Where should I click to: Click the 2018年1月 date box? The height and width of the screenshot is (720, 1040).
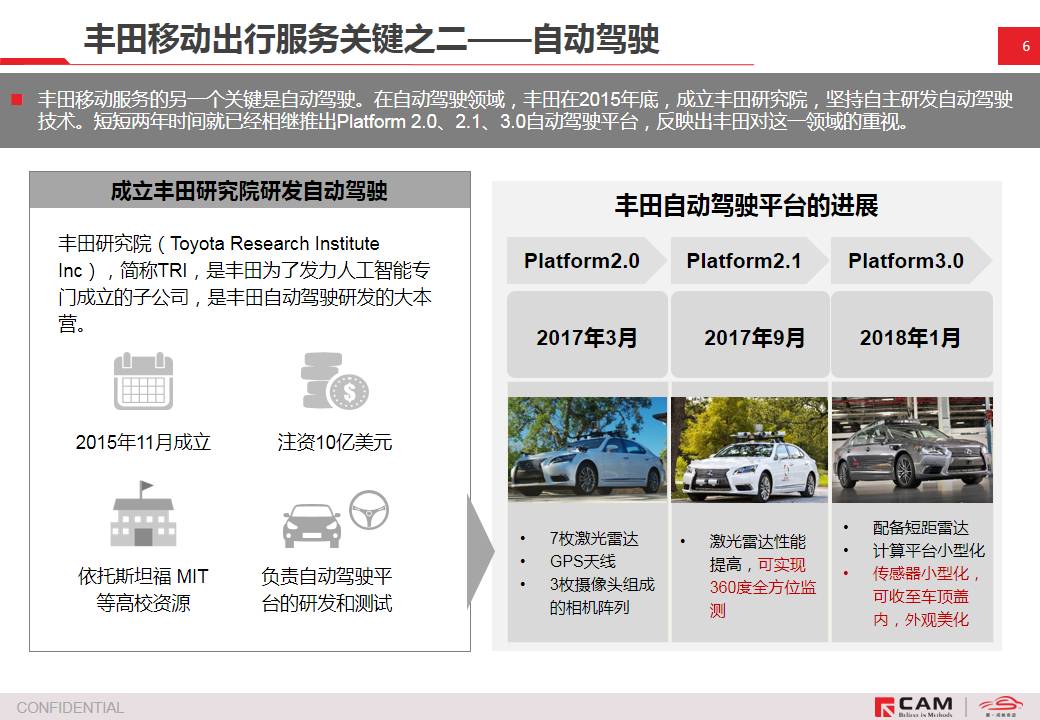[x=912, y=335]
